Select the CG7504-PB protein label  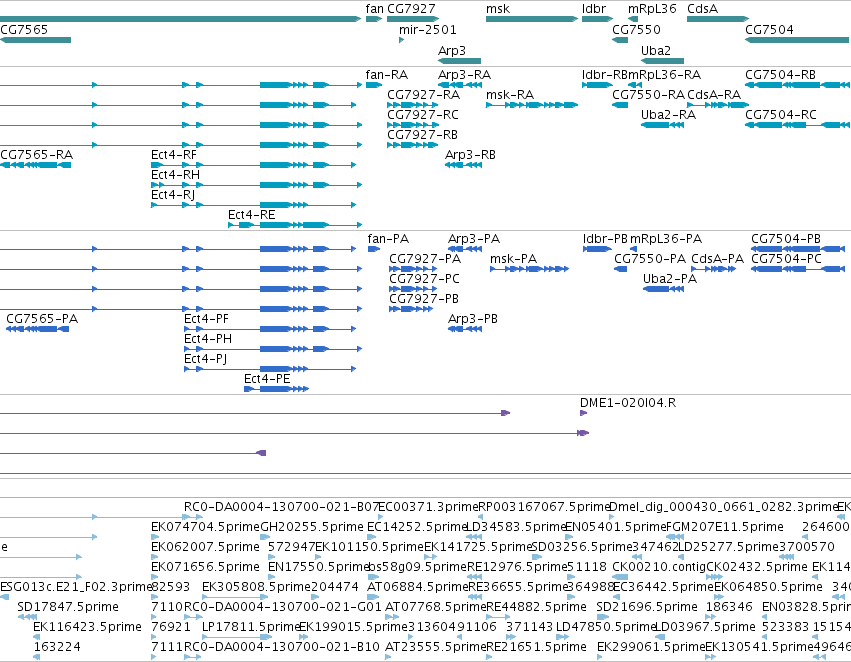[786, 239]
